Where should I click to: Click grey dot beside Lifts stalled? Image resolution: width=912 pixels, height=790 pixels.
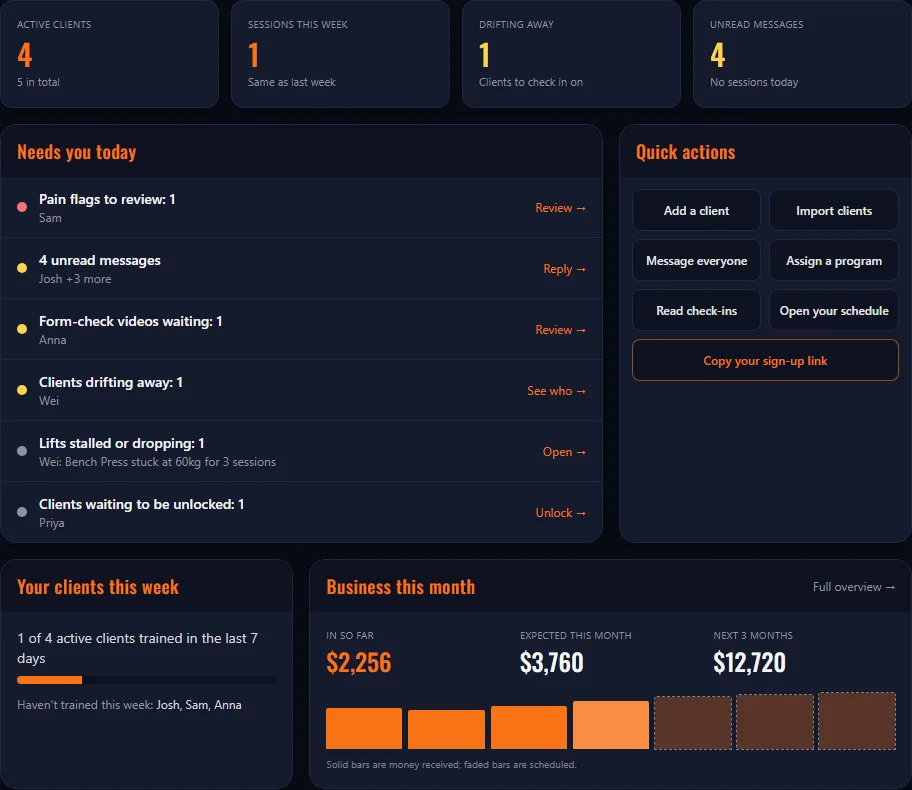(22, 451)
